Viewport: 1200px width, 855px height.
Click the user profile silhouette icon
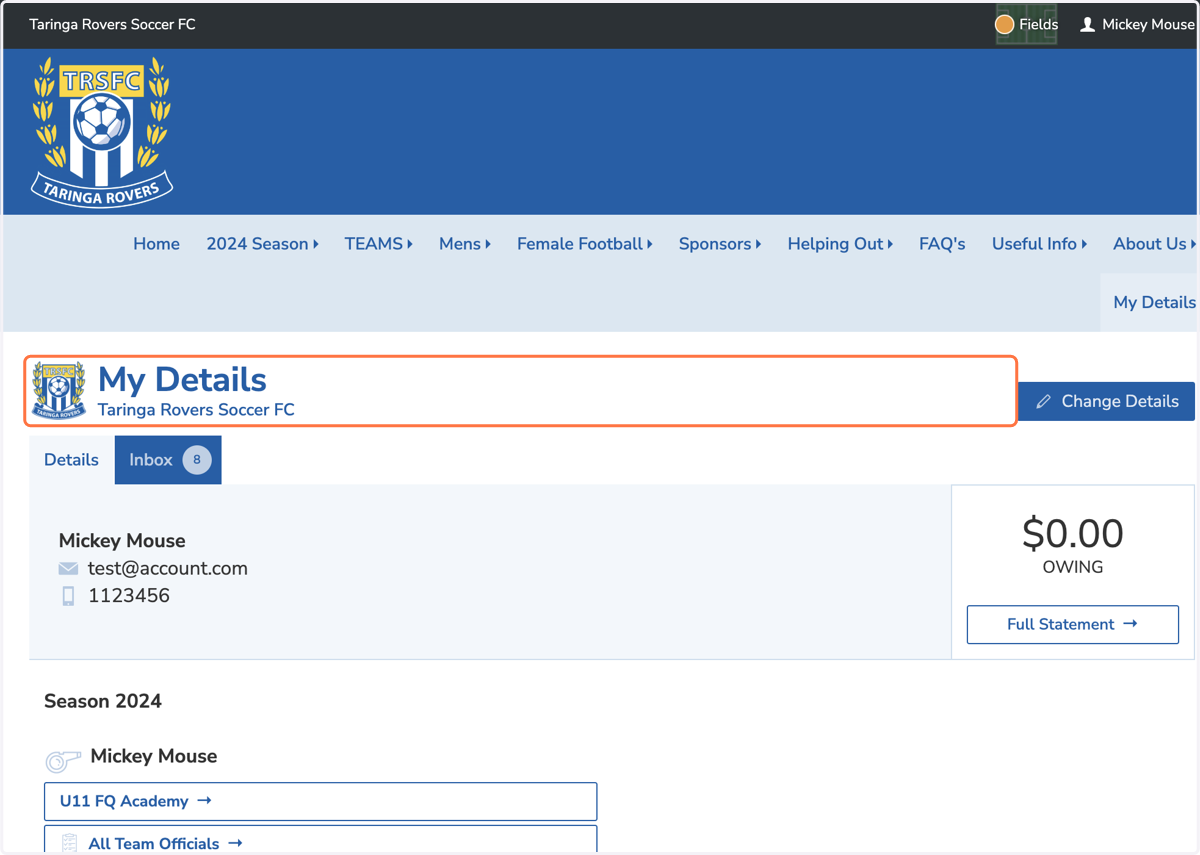click(1087, 24)
